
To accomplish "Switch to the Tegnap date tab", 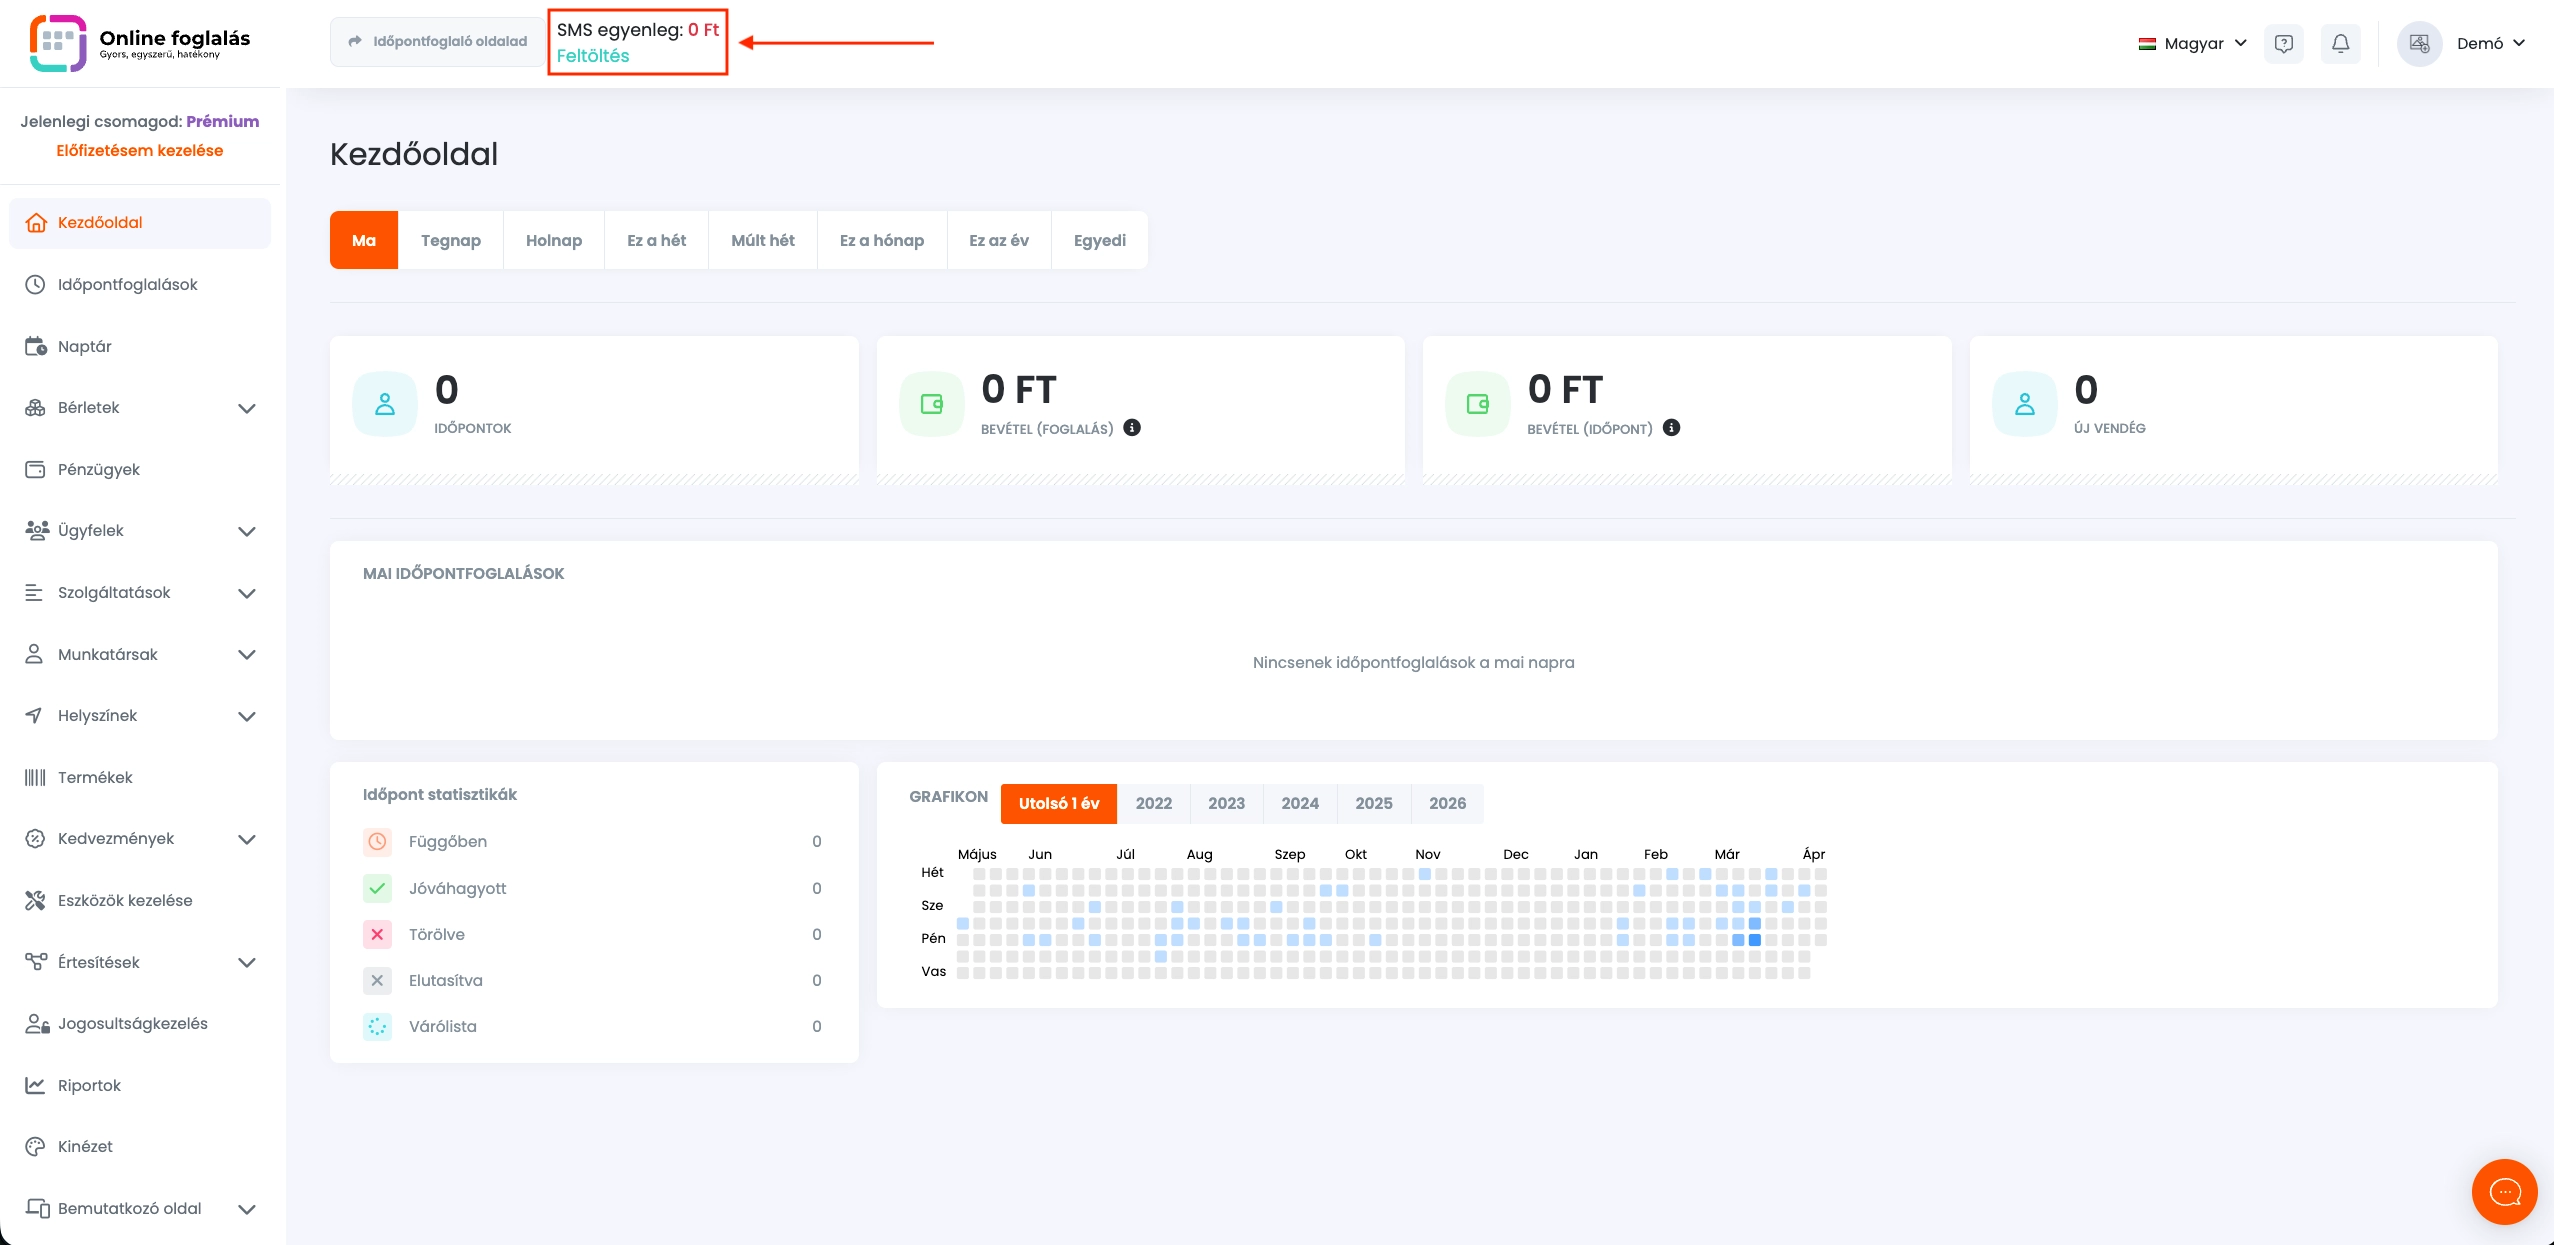I will (x=450, y=240).
